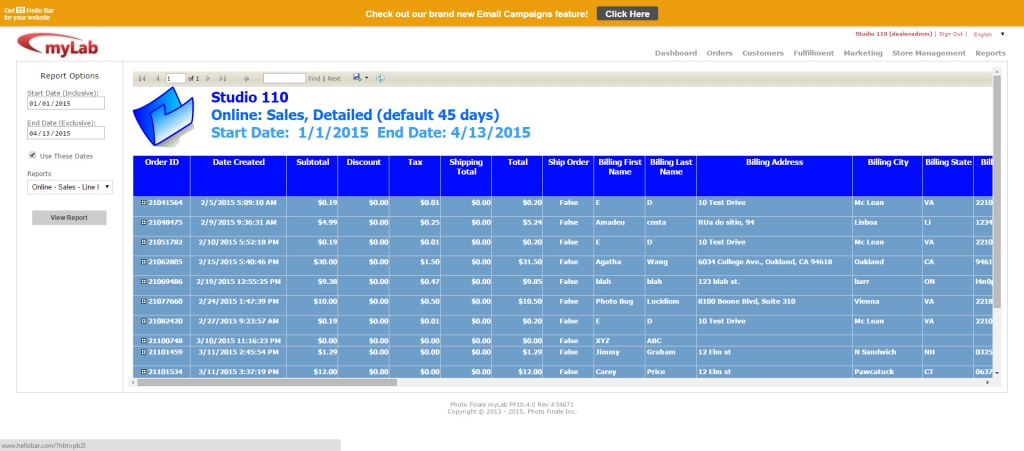Expand order 21077660 row
This screenshot has width=1024, height=451.
[144, 302]
